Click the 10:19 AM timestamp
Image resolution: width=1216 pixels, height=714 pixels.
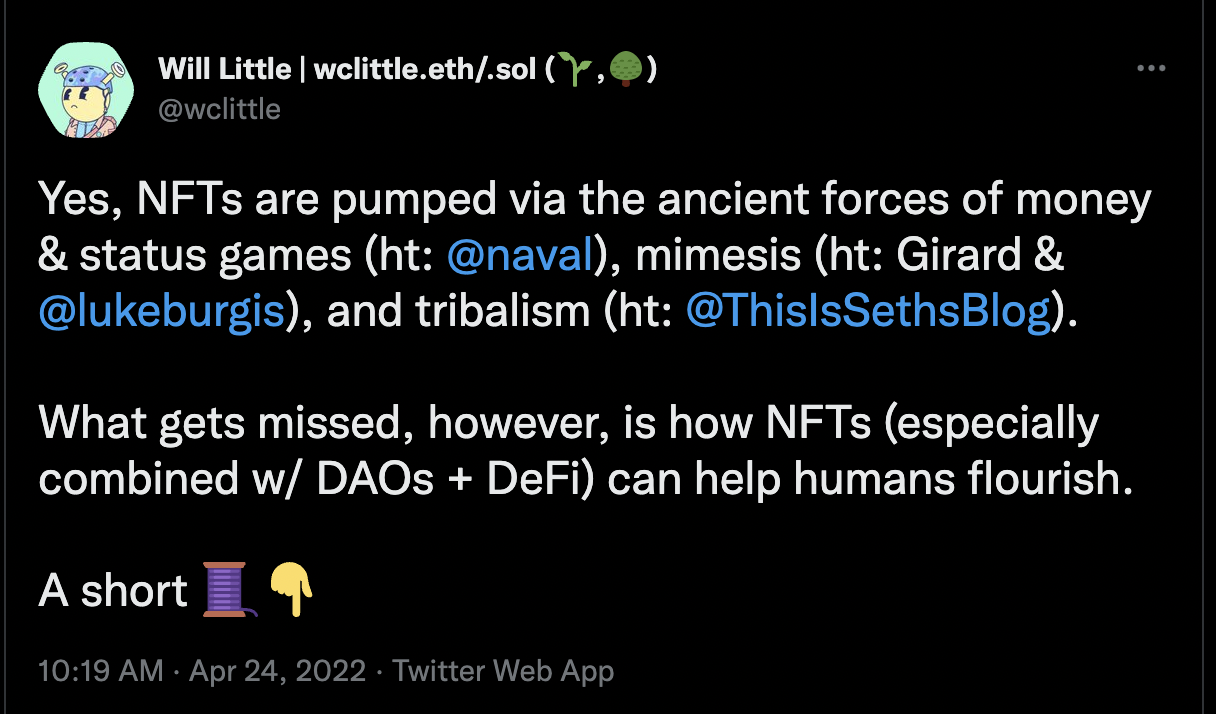click(x=100, y=671)
